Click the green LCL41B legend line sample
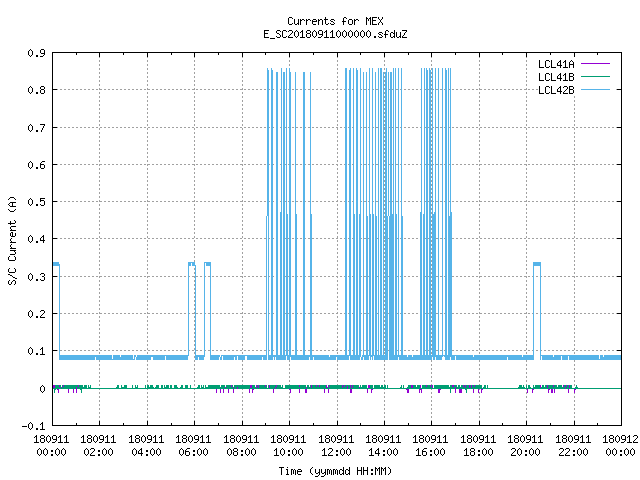This screenshot has width=640, height=480. [595, 76]
